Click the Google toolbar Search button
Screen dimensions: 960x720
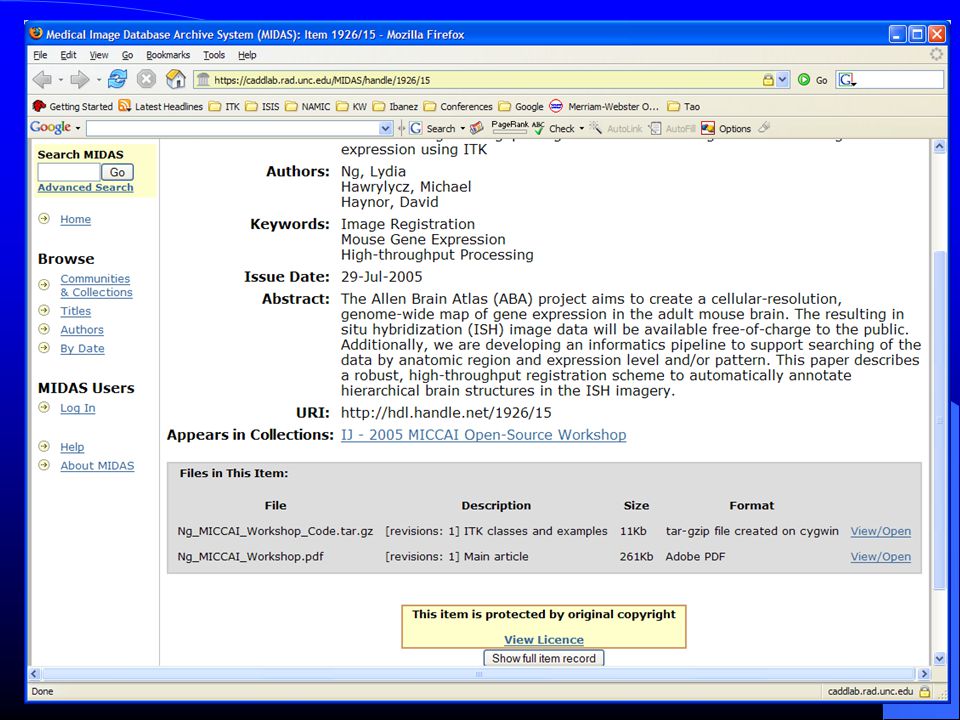point(432,128)
